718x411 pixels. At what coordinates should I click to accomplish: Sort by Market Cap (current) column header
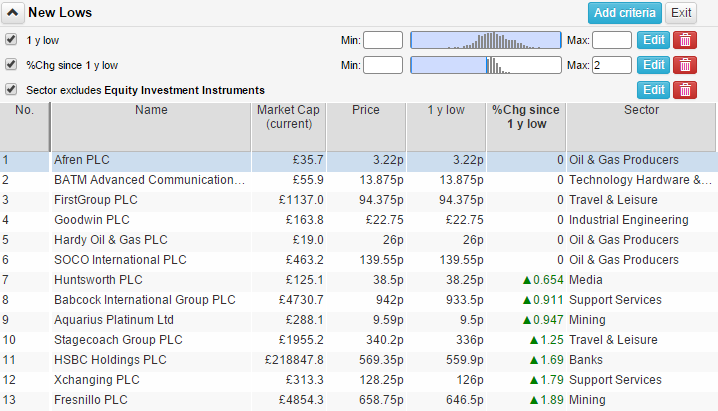pyautogui.click(x=289, y=127)
